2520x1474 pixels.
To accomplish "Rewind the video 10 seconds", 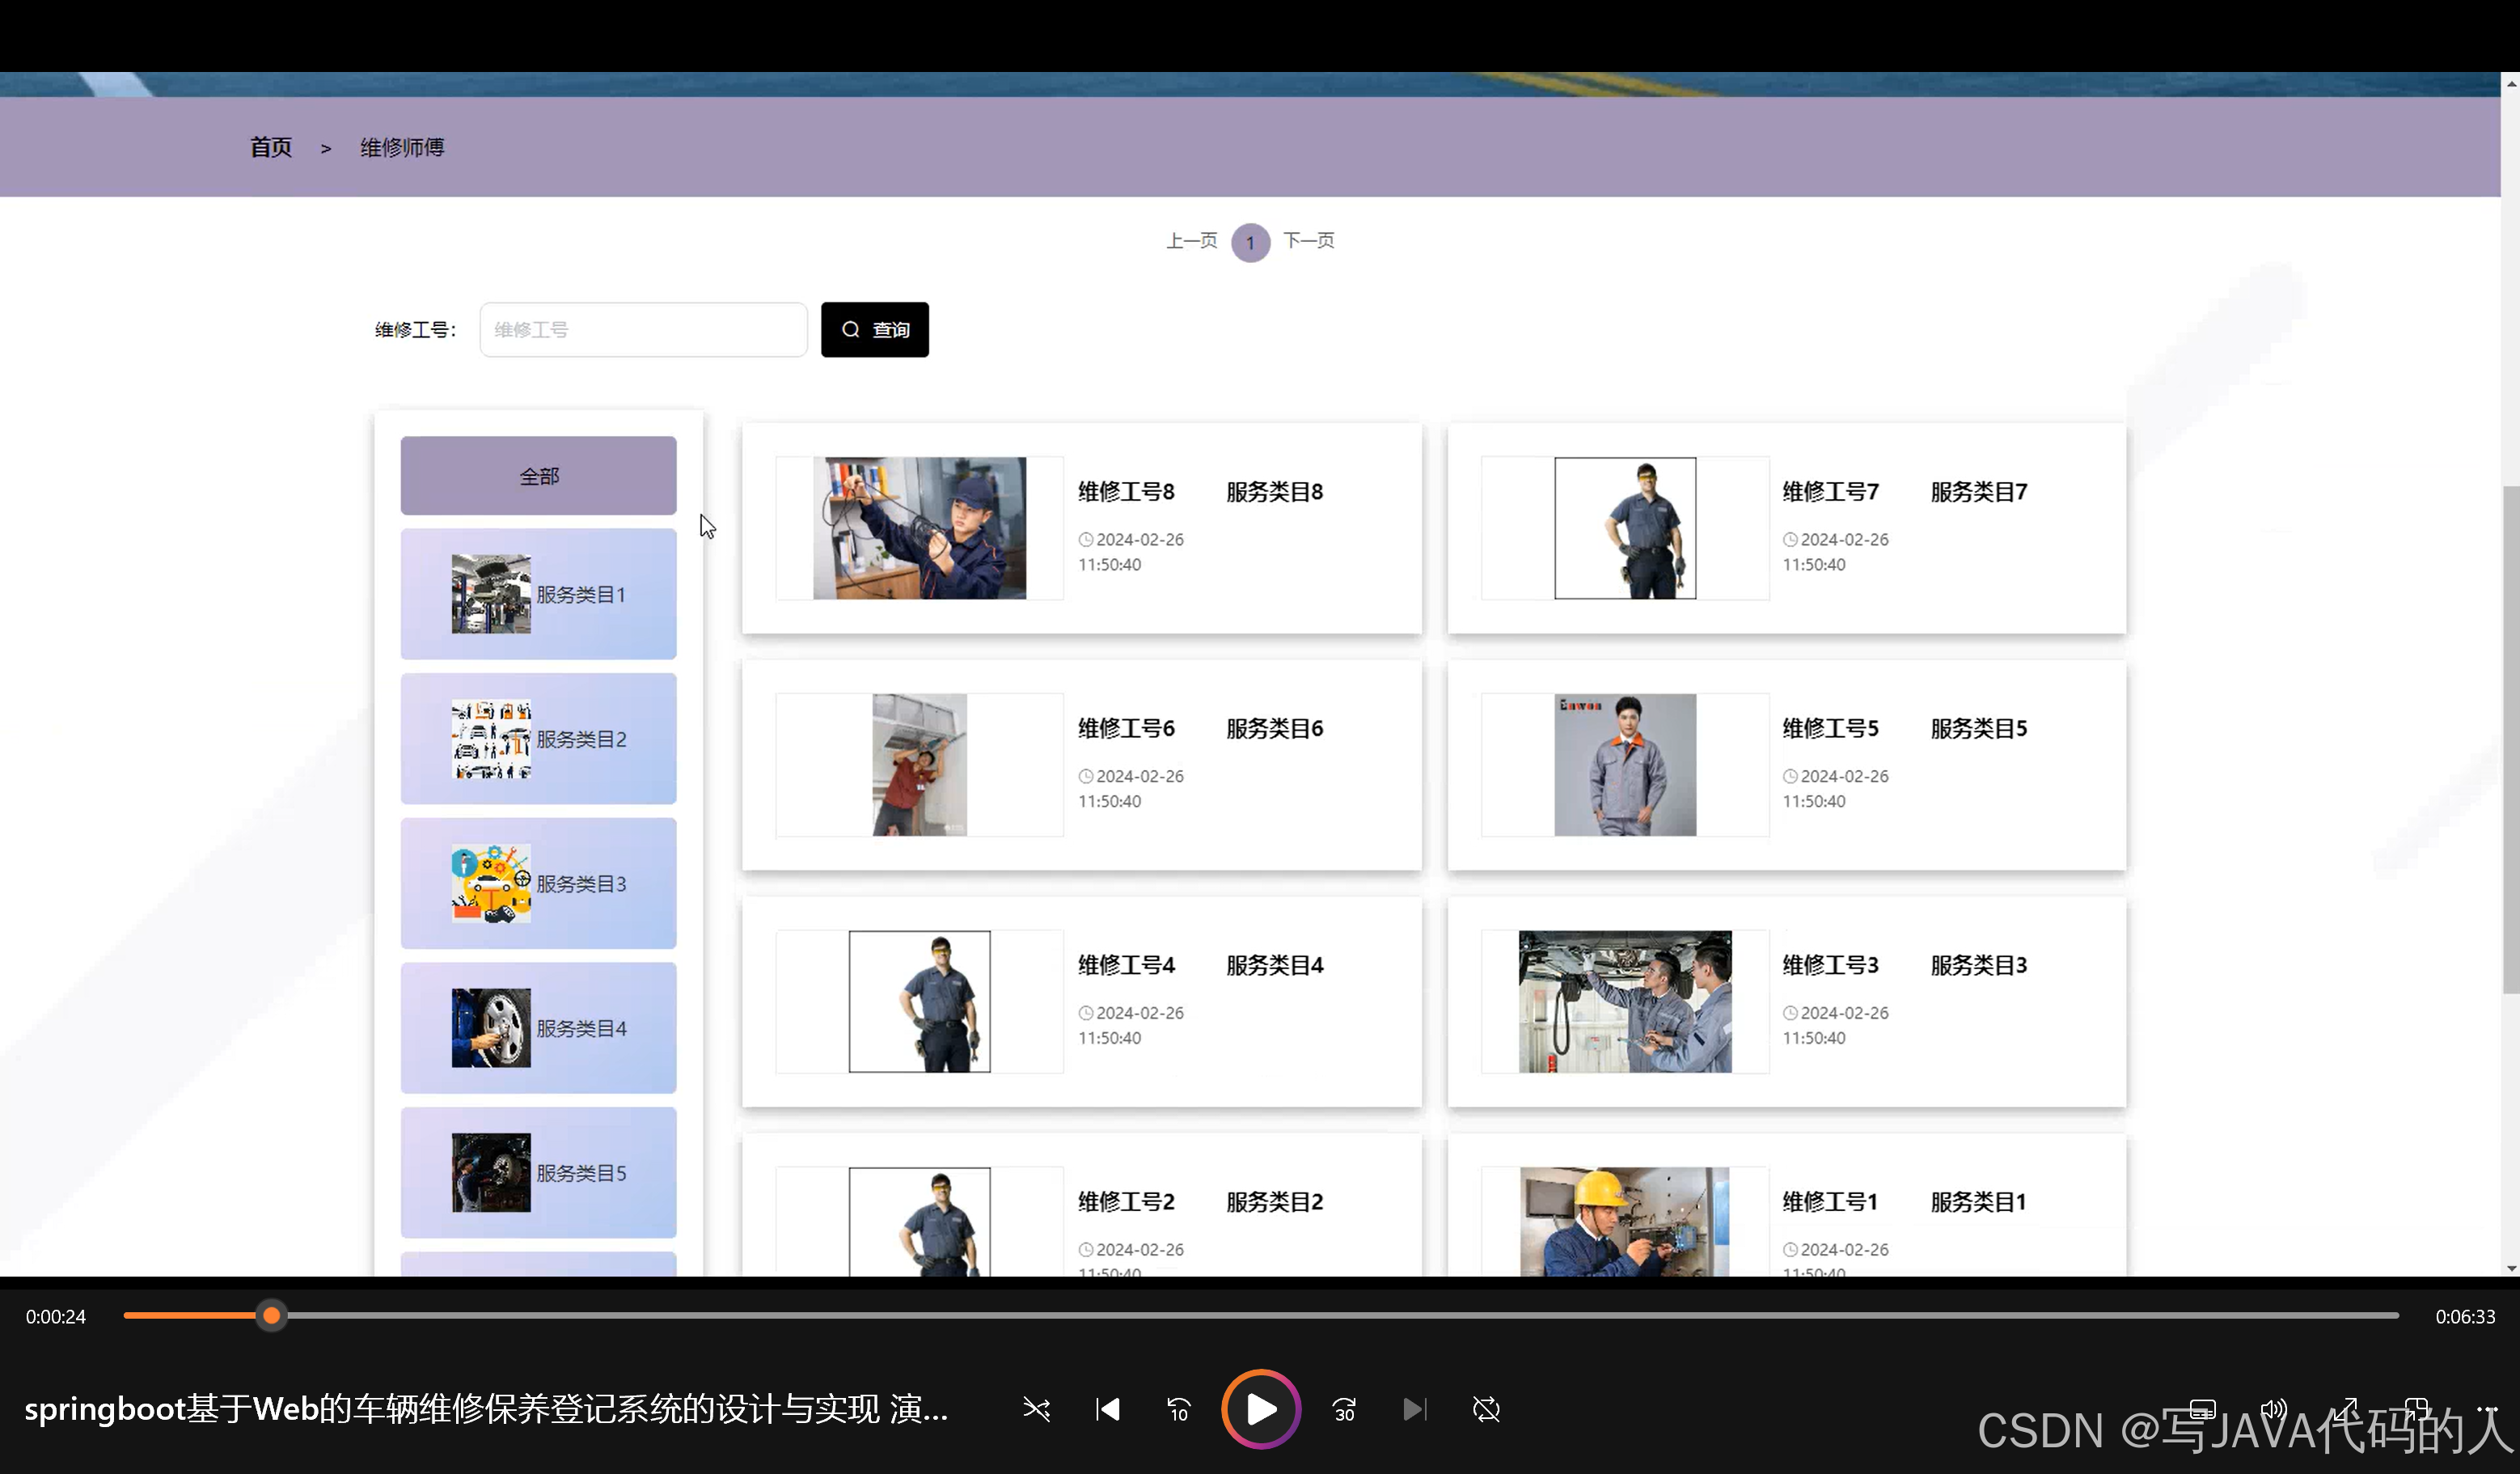I will pyautogui.click(x=1180, y=1409).
